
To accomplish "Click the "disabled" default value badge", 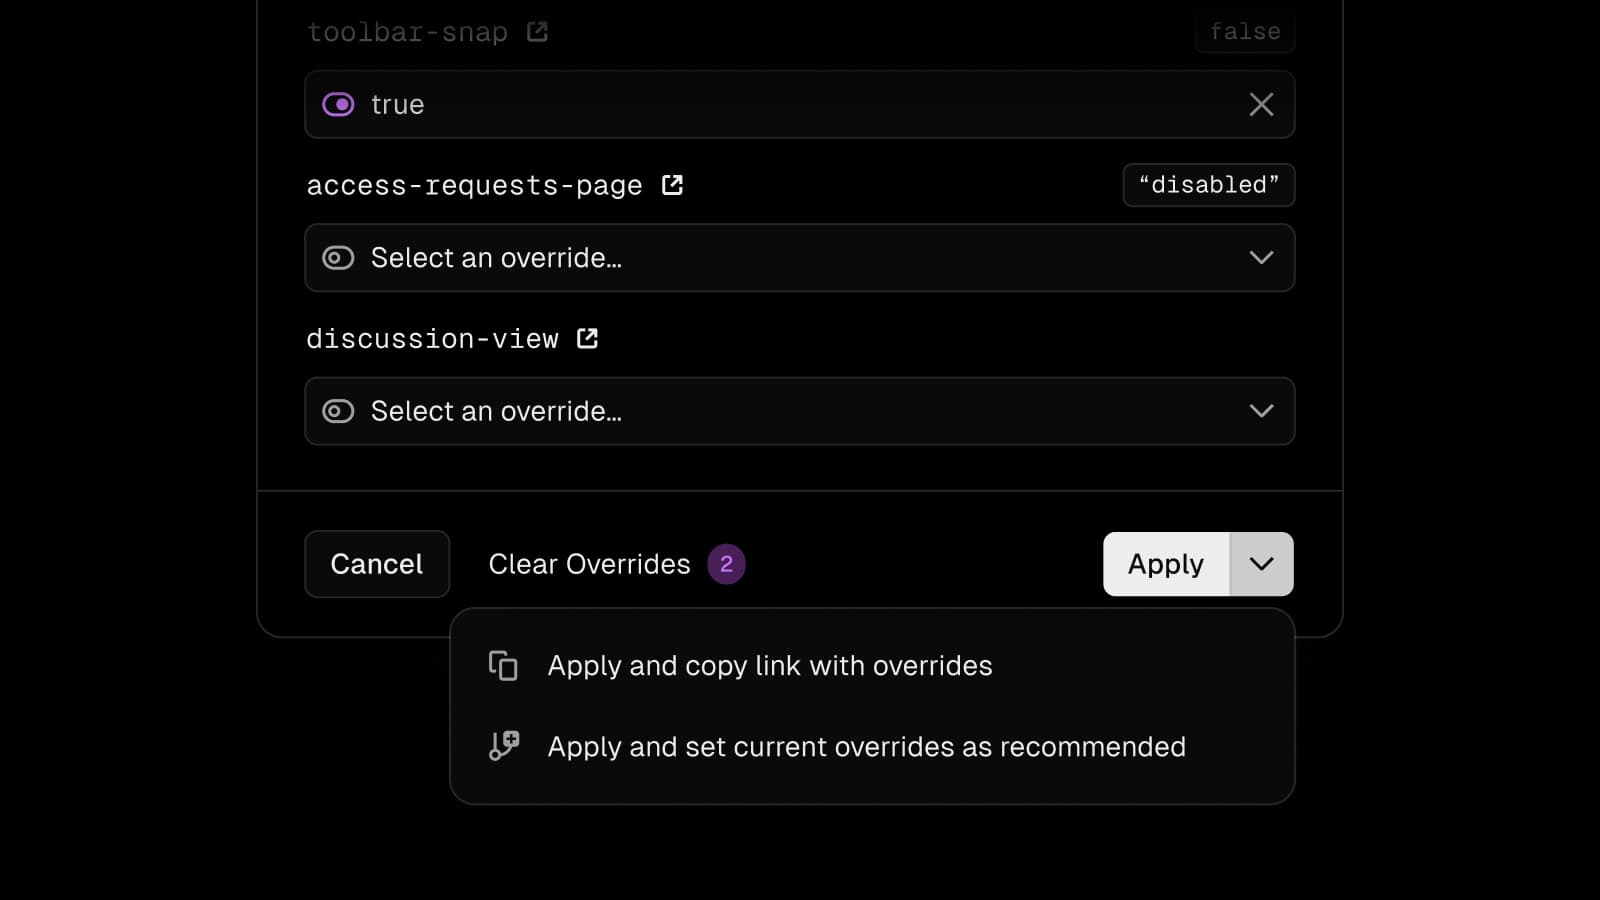I will [1208, 185].
